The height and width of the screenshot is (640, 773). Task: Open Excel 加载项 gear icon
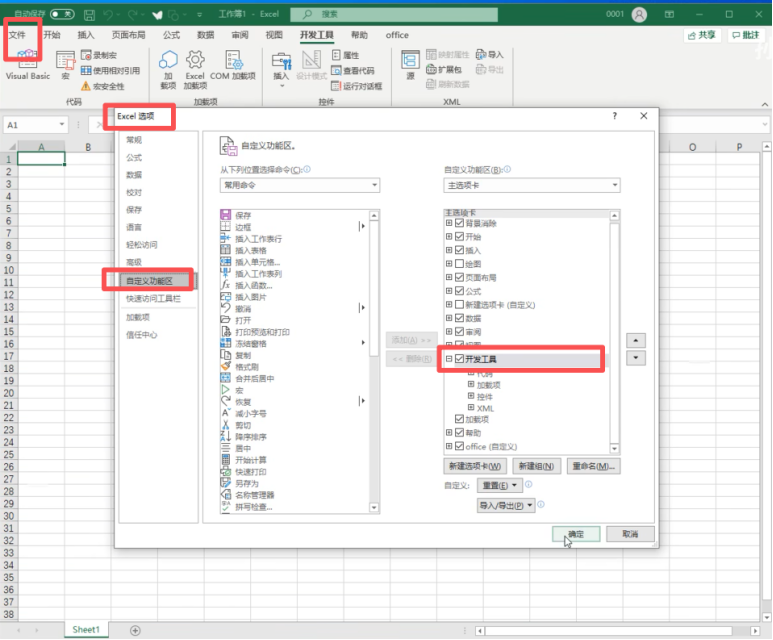click(x=195, y=60)
